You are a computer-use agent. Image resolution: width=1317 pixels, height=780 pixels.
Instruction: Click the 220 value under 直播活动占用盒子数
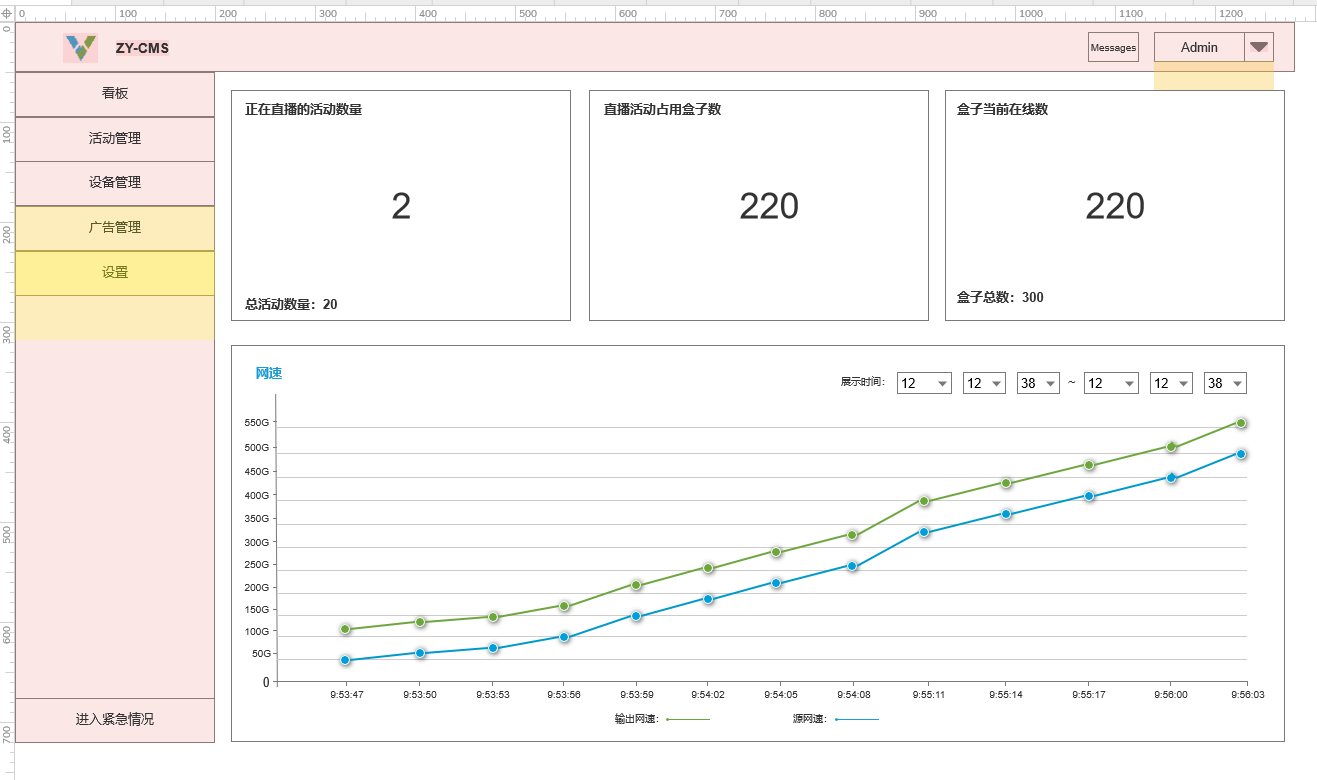[769, 207]
